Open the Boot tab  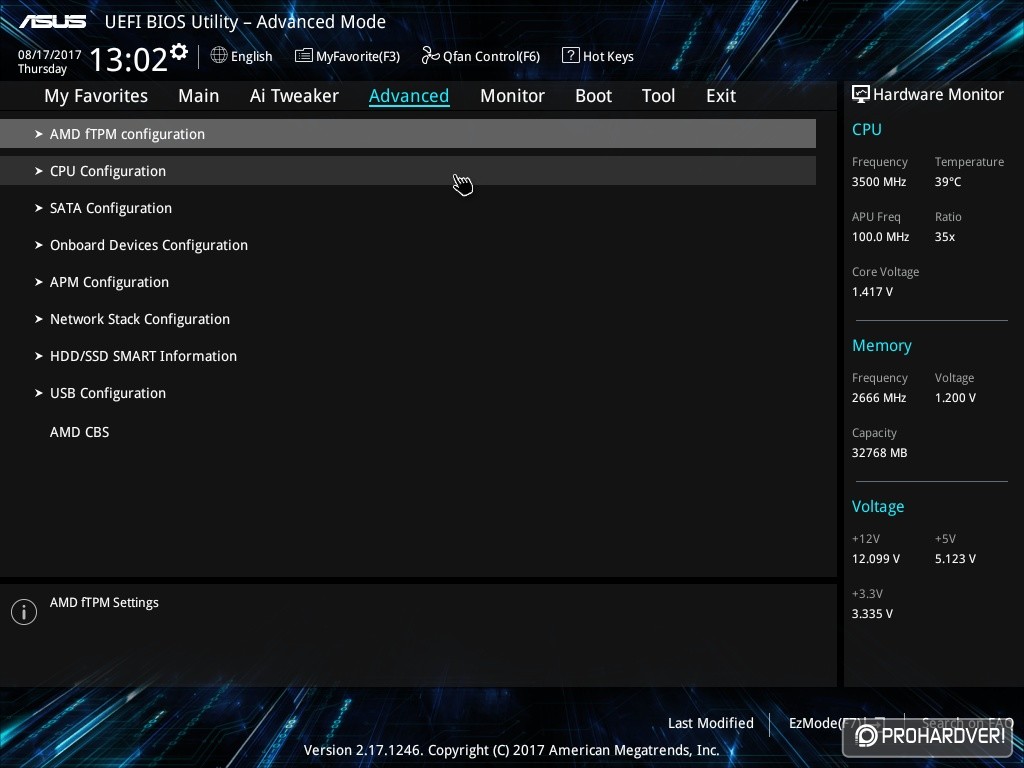pyautogui.click(x=593, y=96)
